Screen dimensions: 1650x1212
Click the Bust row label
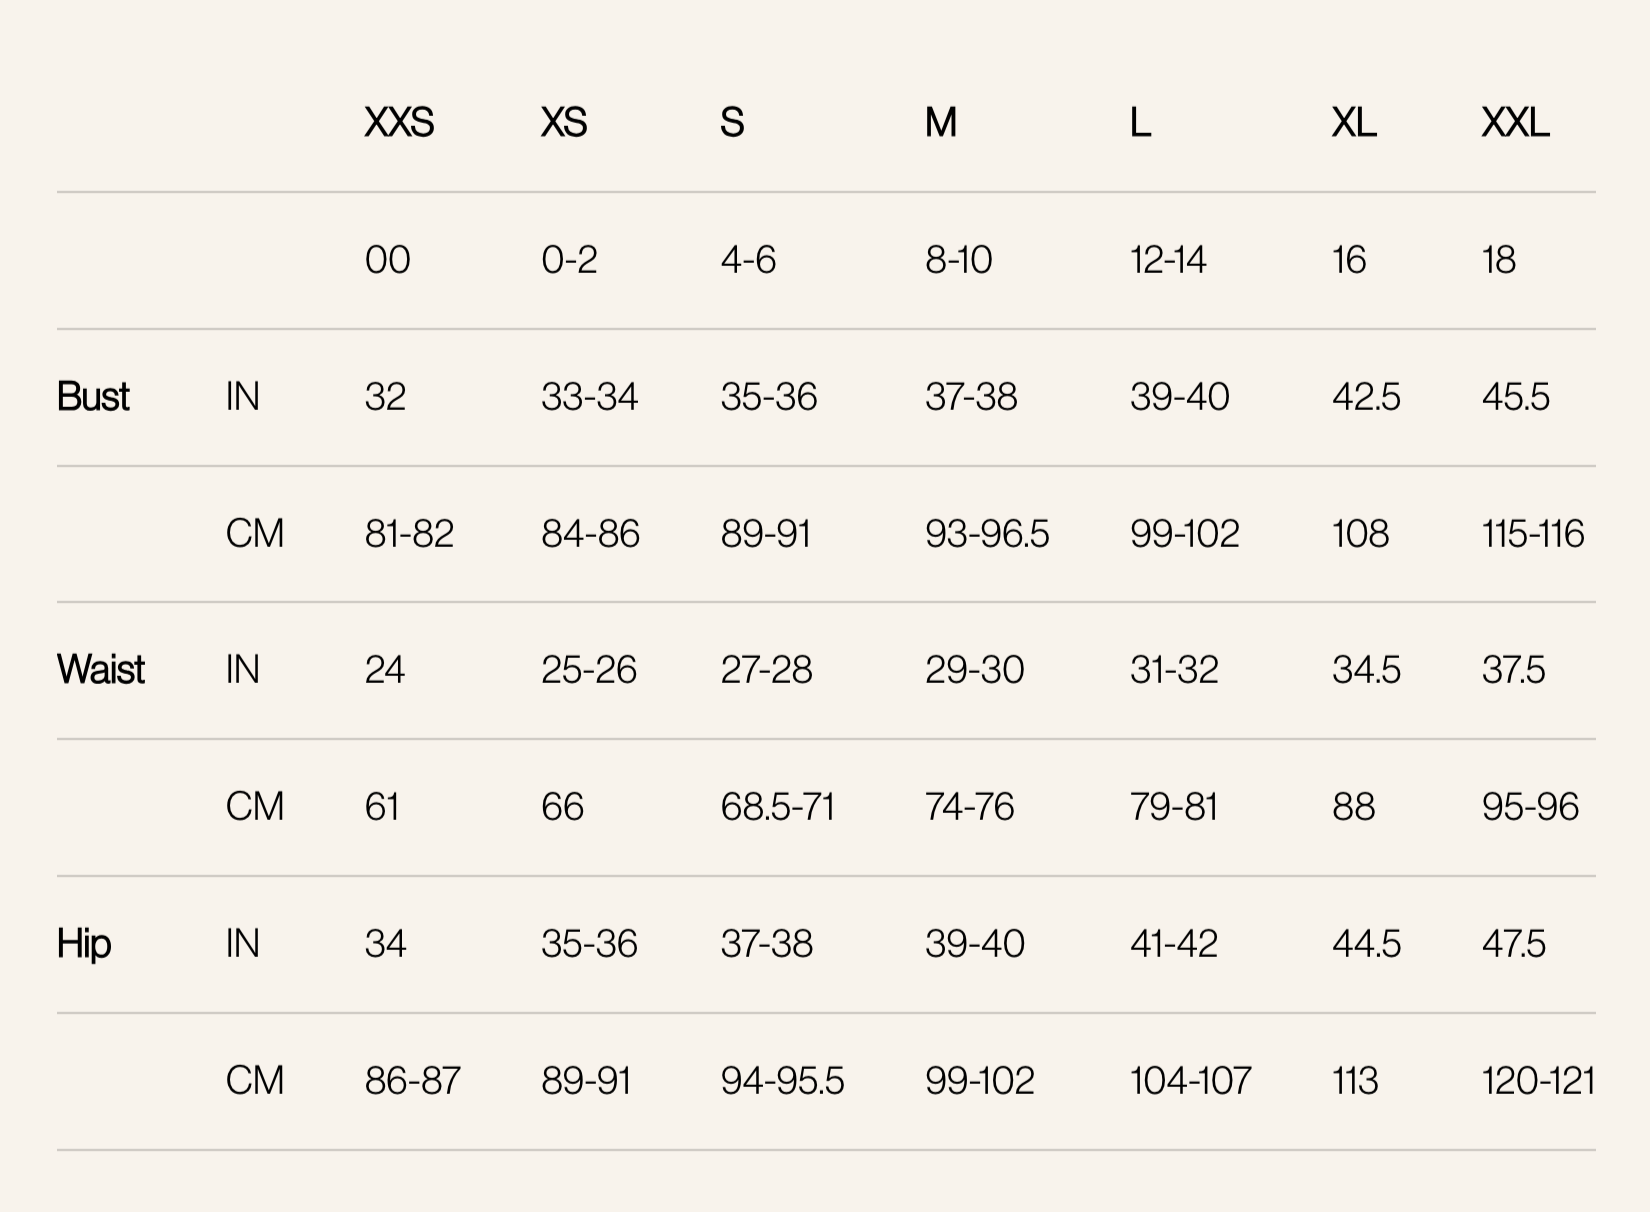coord(93,397)
